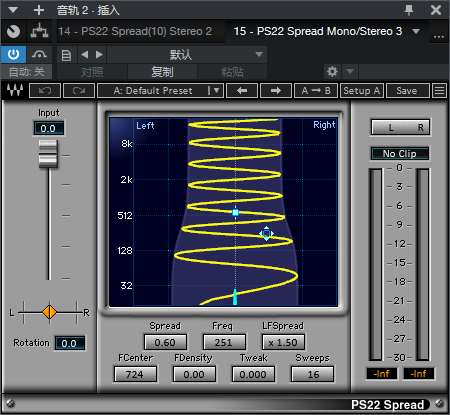The height and width of the screenshot is (415, 450).
Task: Click the FCenter value 724
Action: click(135, 374)
